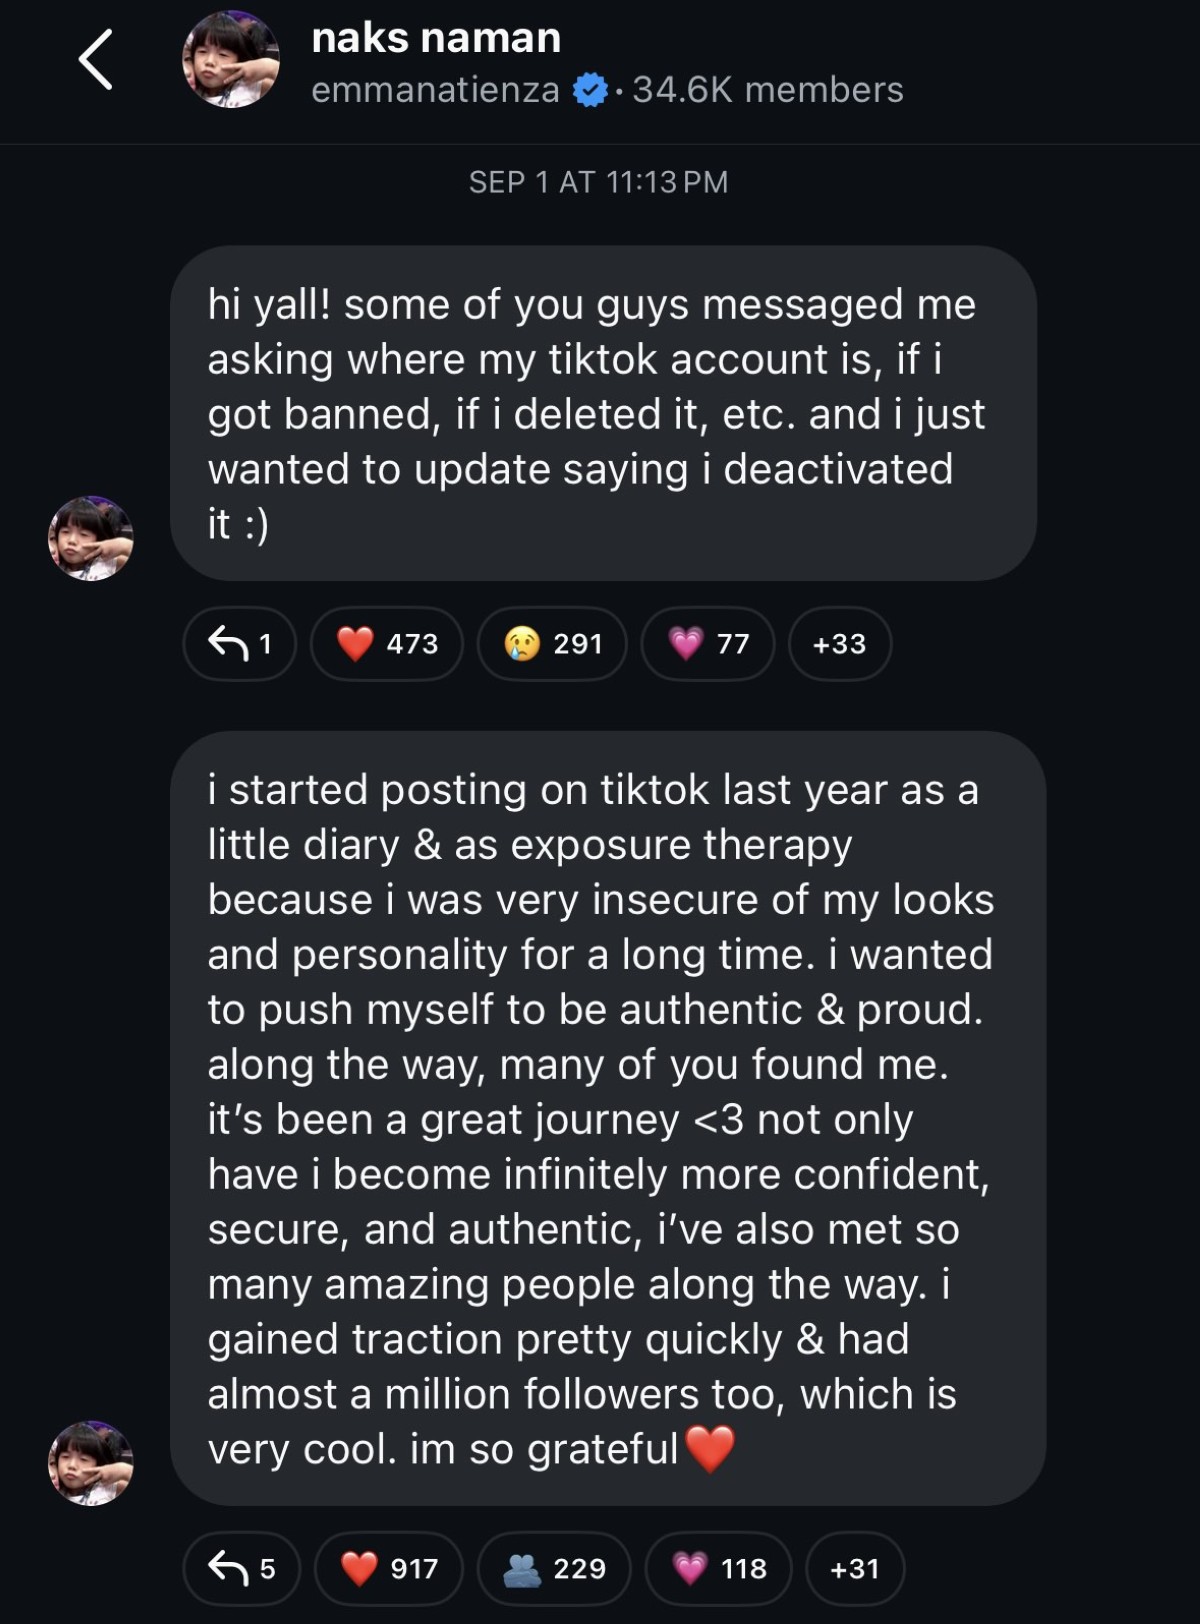Expand the +33 more reactions
The image size is (1200, 1624).
(x=839, y=644)
